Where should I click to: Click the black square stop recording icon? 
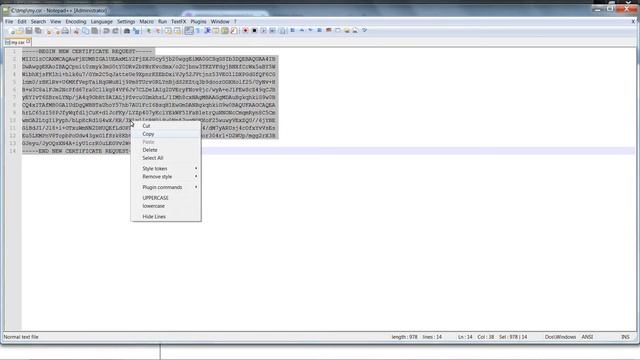pyautogui.click(x=254, y=31)
